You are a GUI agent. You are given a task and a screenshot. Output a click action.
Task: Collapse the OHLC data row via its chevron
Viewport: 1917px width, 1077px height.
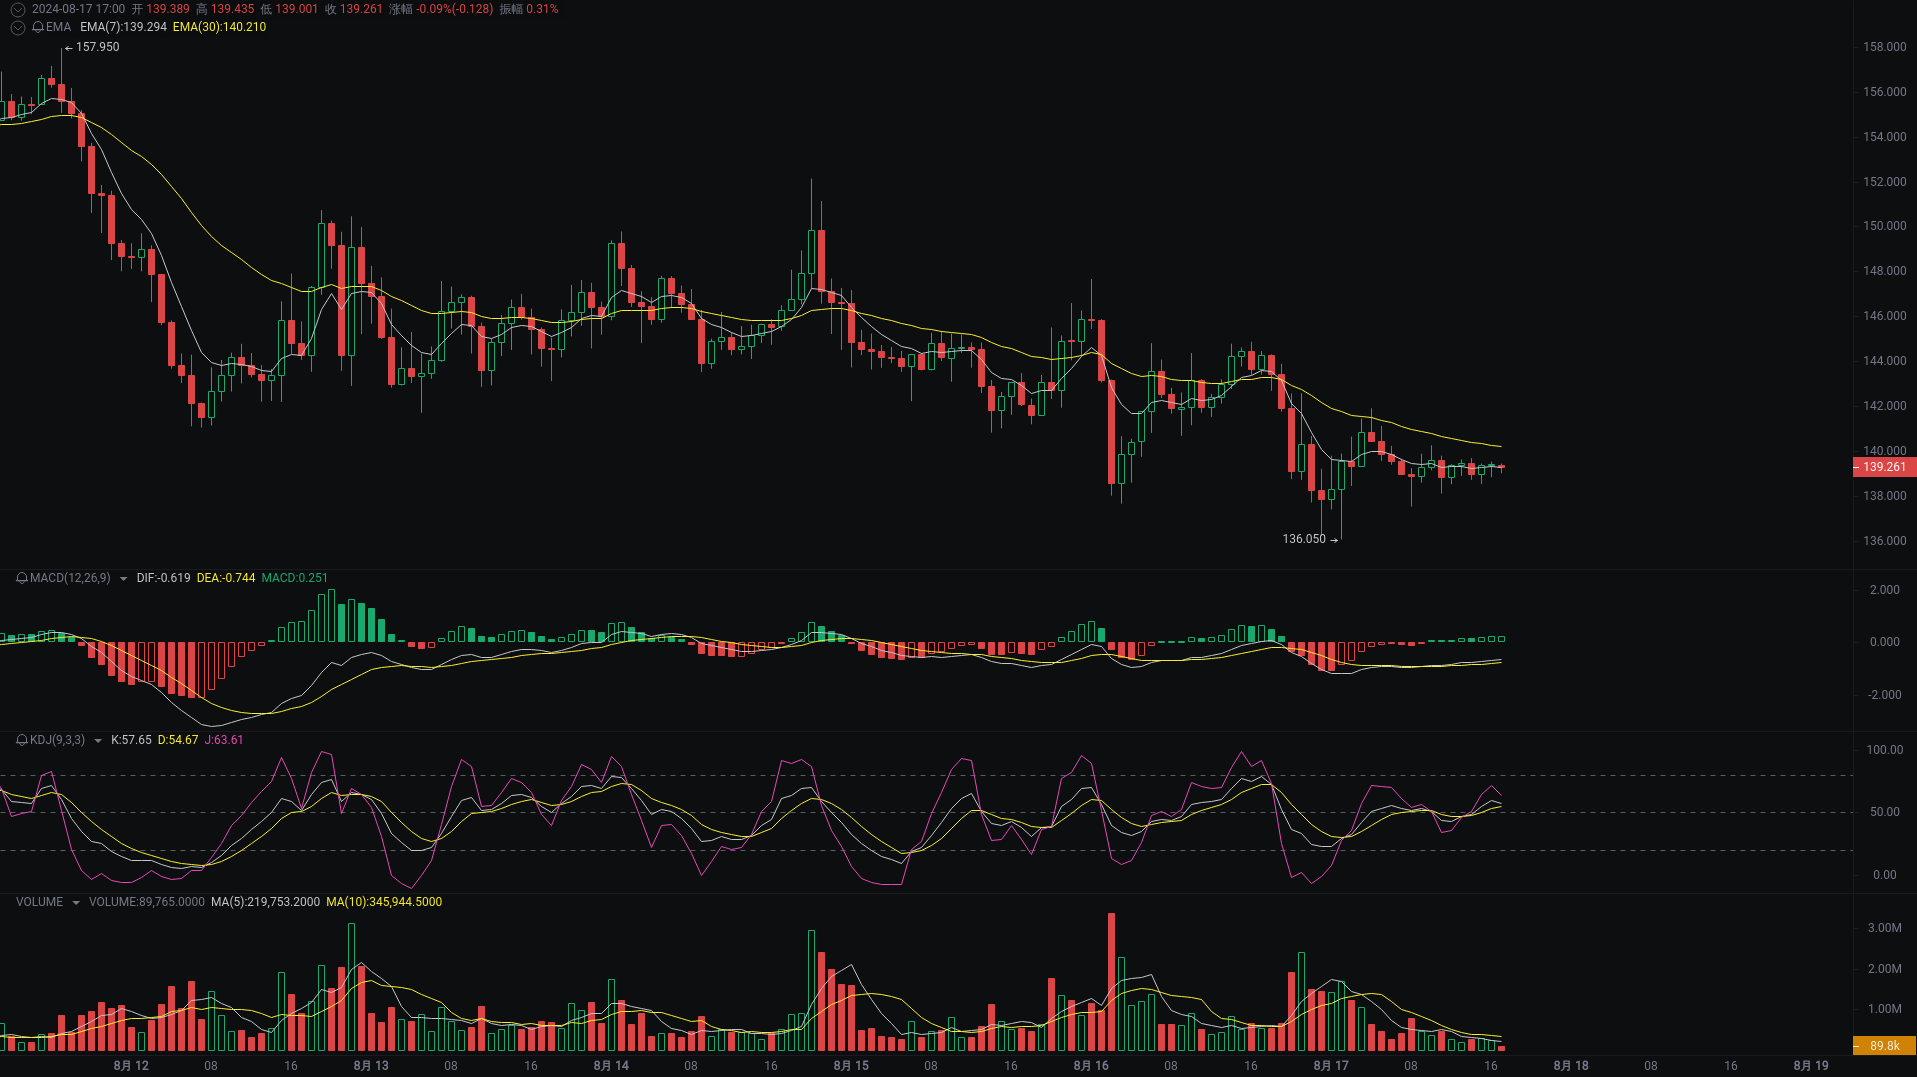pos(17,9)
